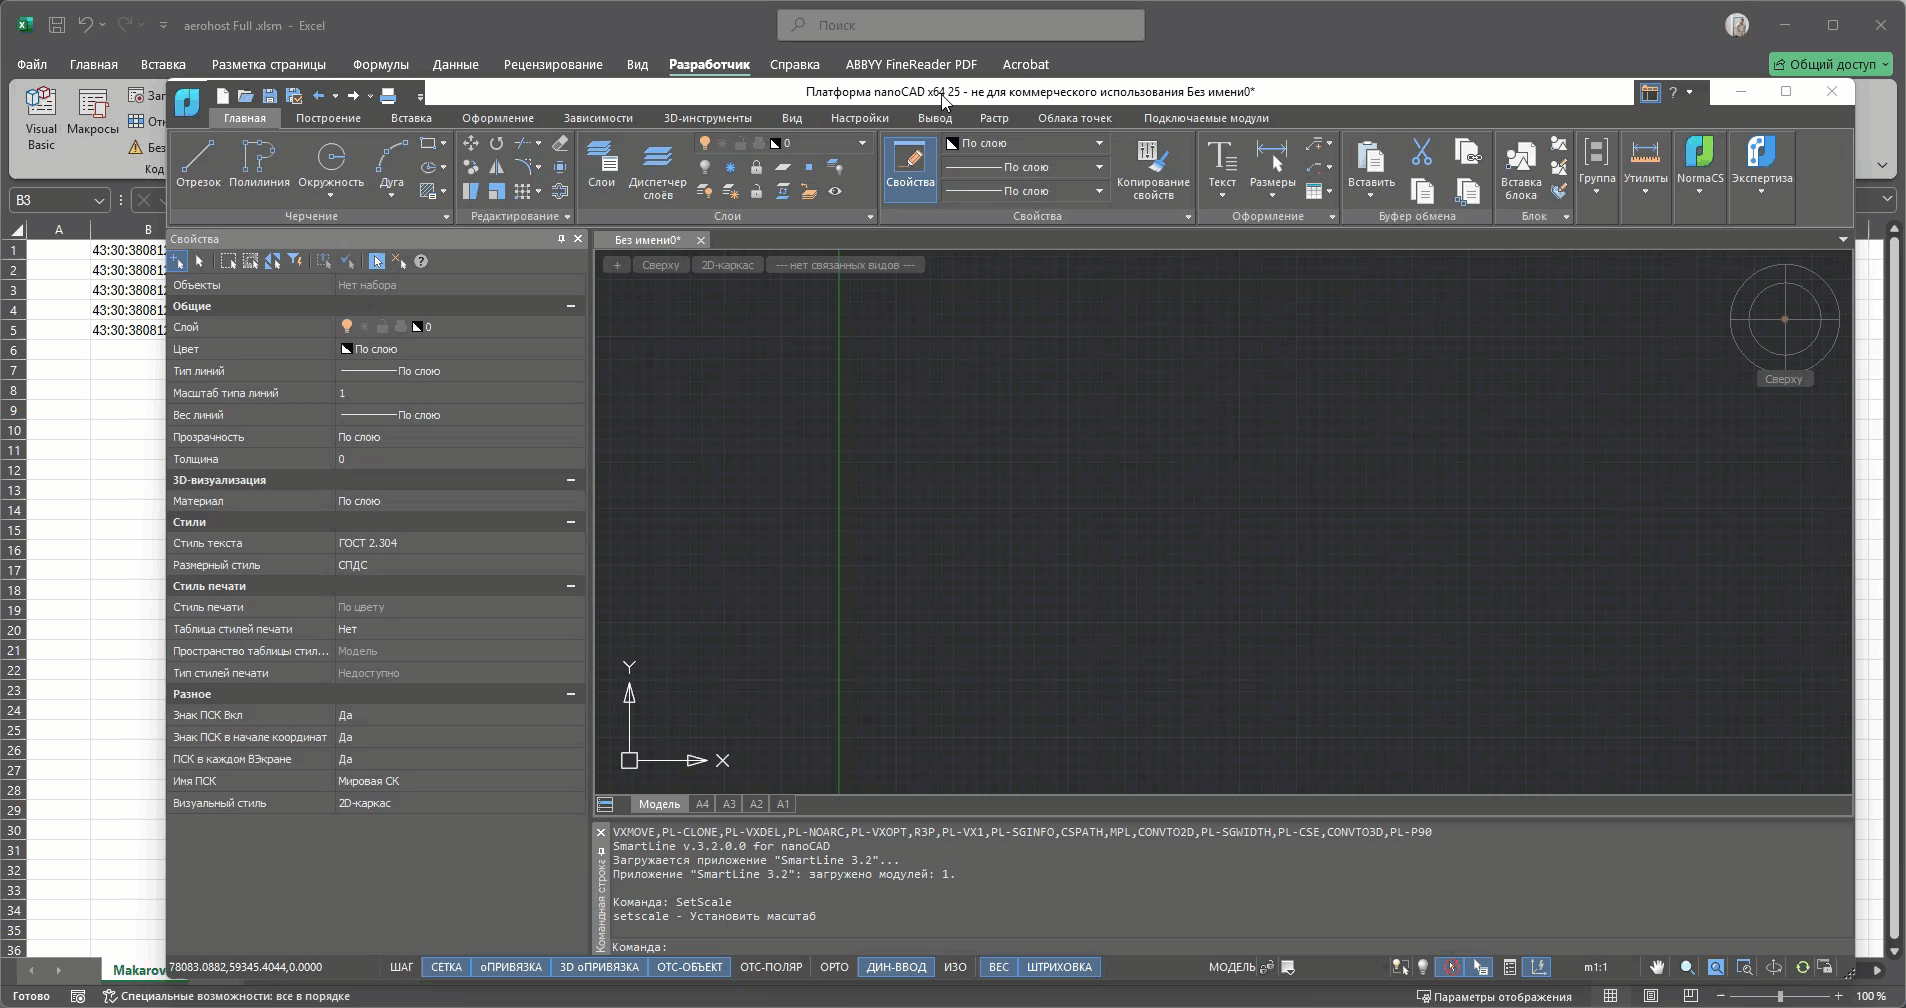The height and width of the screenshot is (1008, 1906).
Task: Click the Save icon in nanoCAD toolbar
Action: [270, 96]
